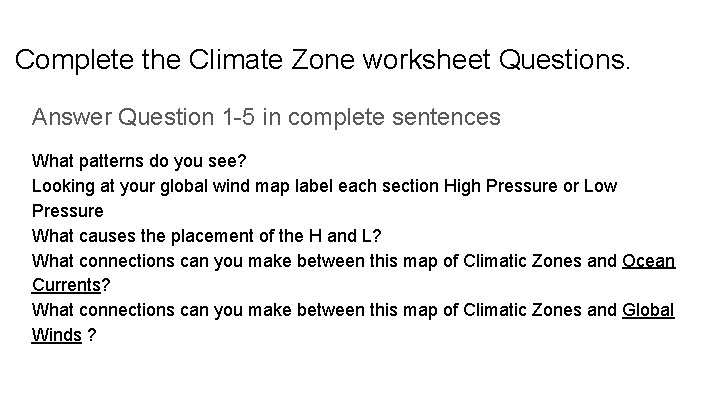Click the word "Zone" in the title
720x405 pixels.
[323, 59]
